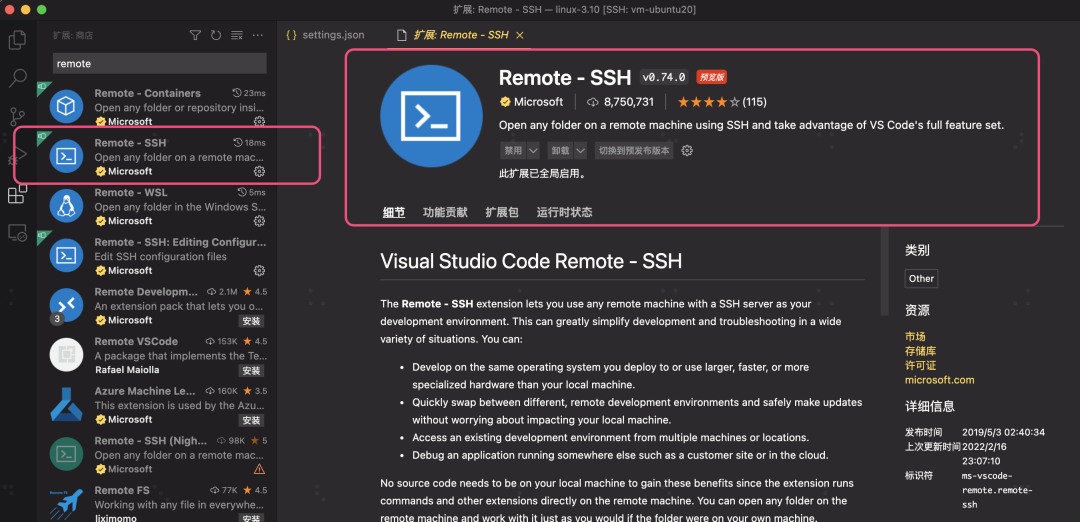Open the manage gear for Remote - WSL
This screenshot has height=522, width=1080.
(x=259, y=221)
